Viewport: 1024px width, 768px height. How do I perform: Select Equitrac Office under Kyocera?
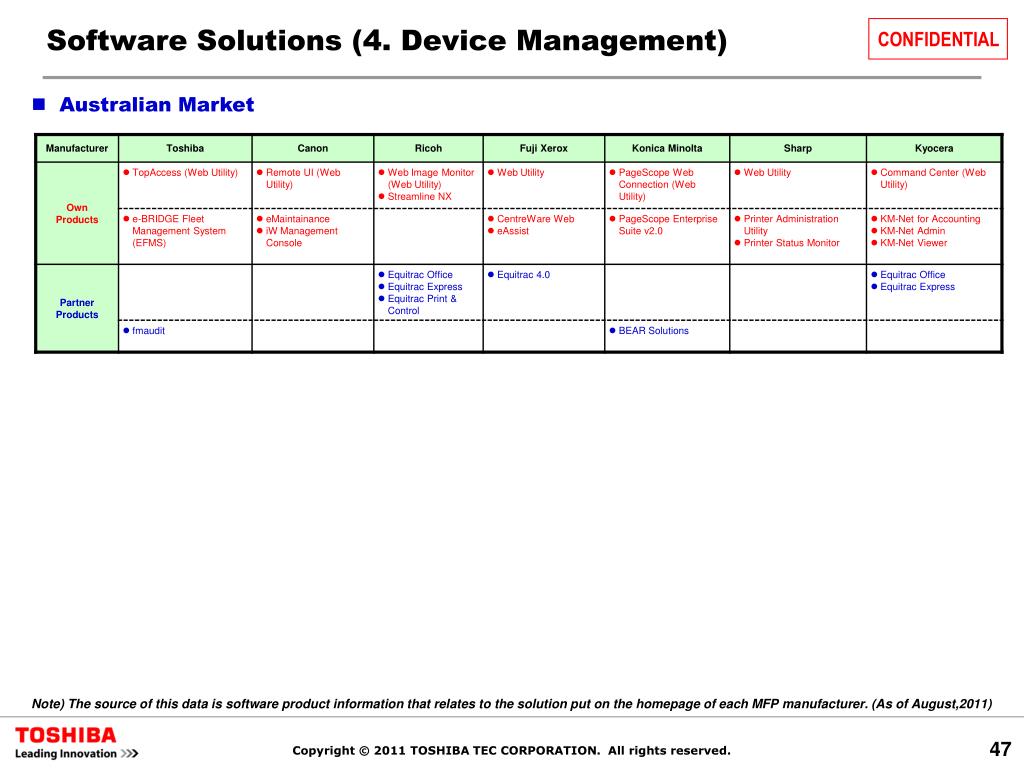[912, 275]
